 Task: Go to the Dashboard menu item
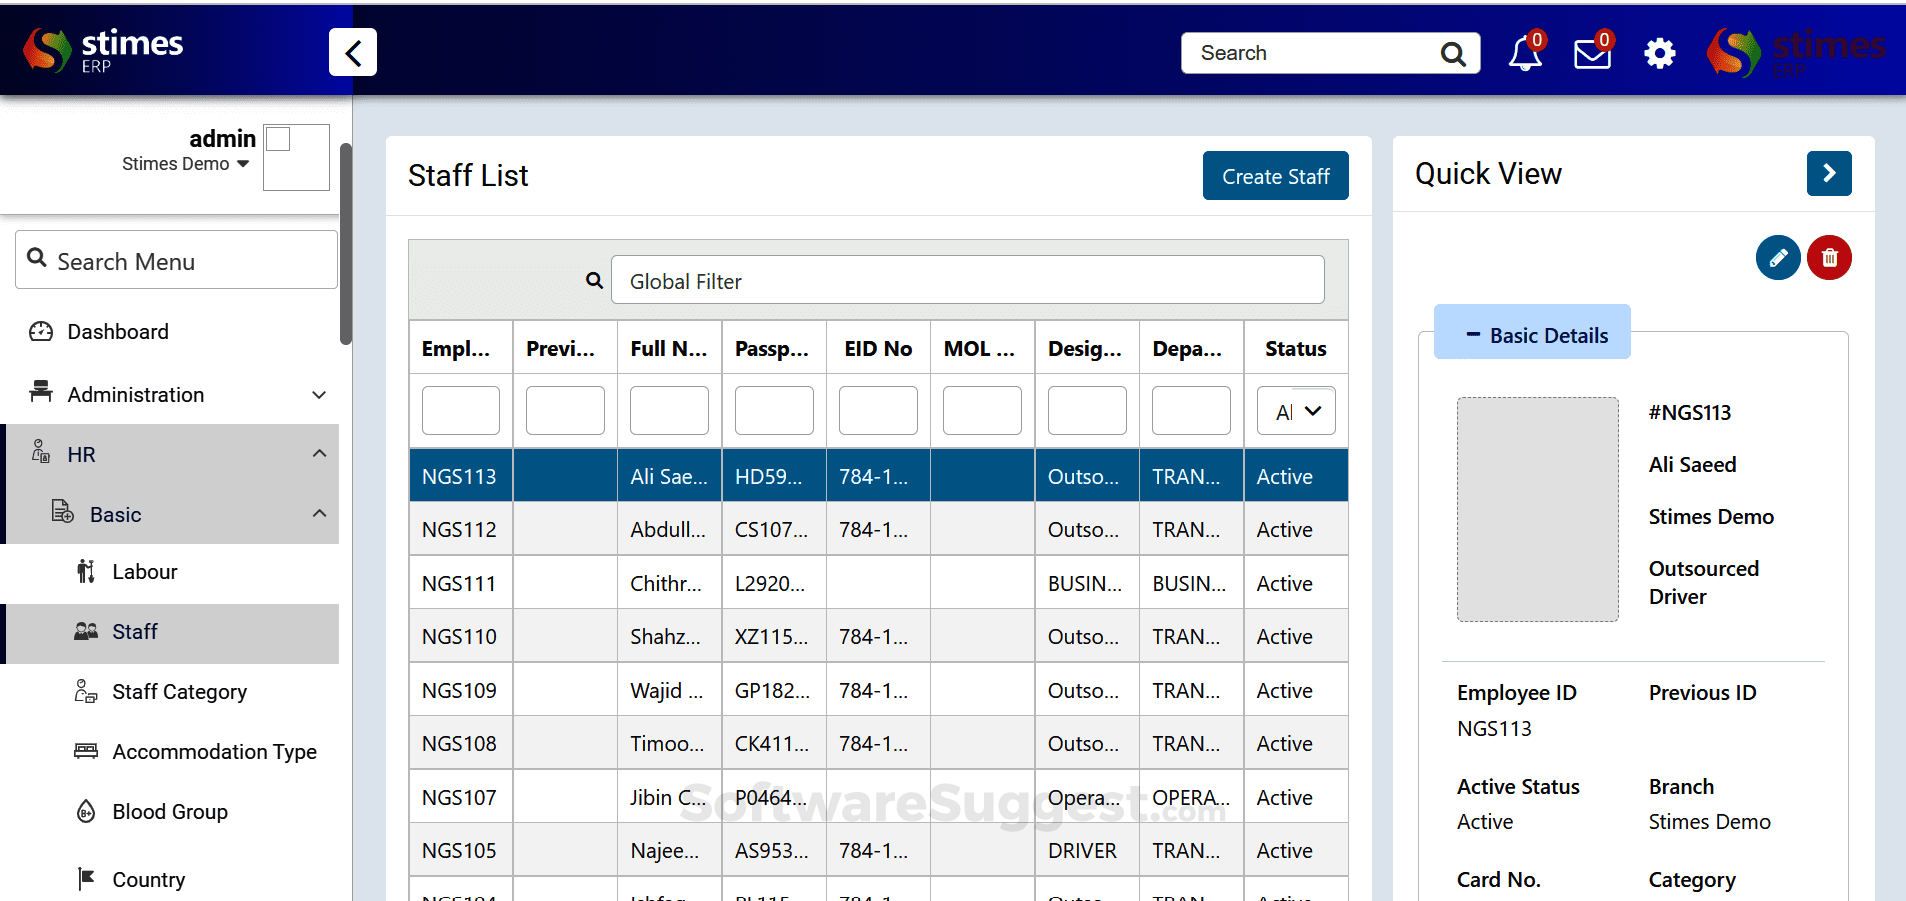click(x=117, y=331)
